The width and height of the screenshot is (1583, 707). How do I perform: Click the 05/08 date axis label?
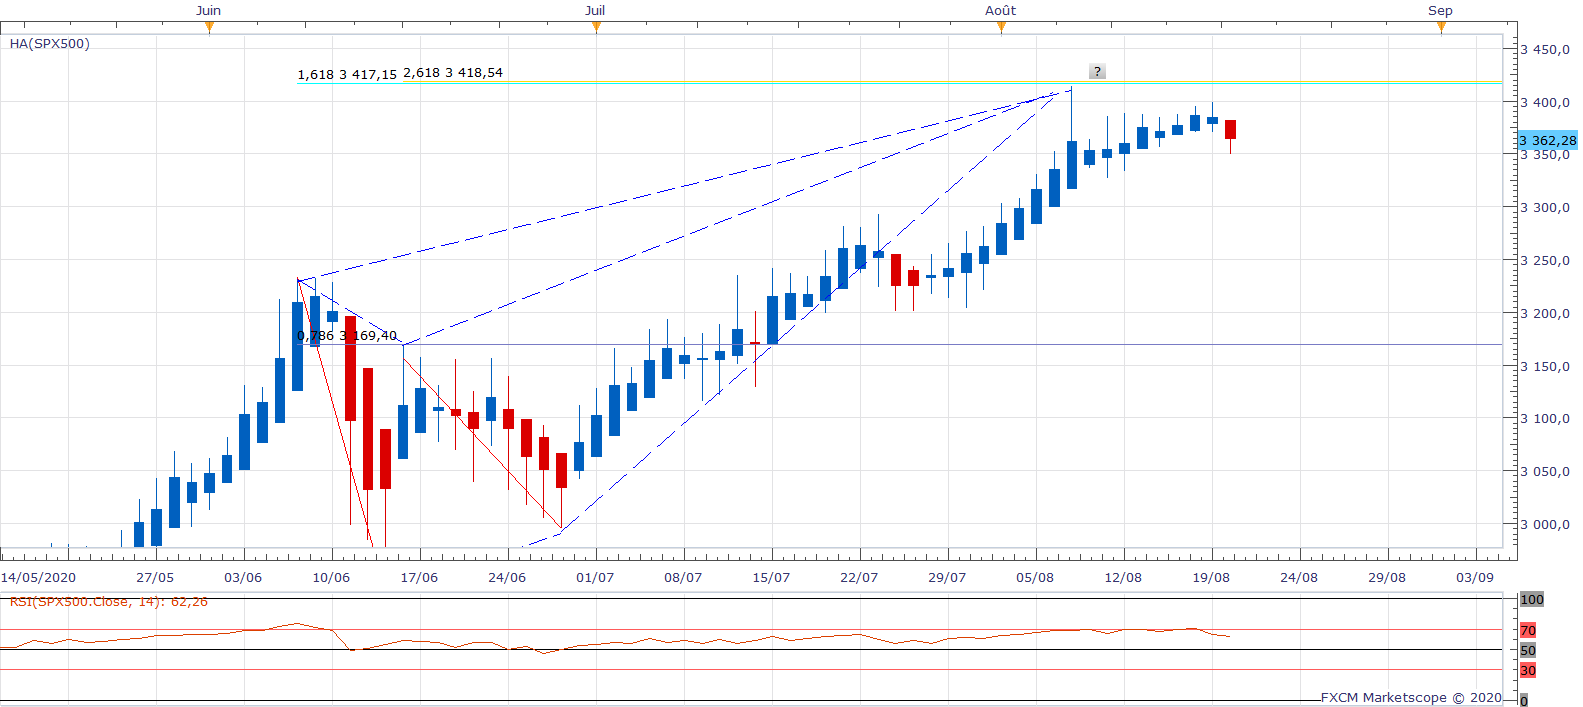1035,577
